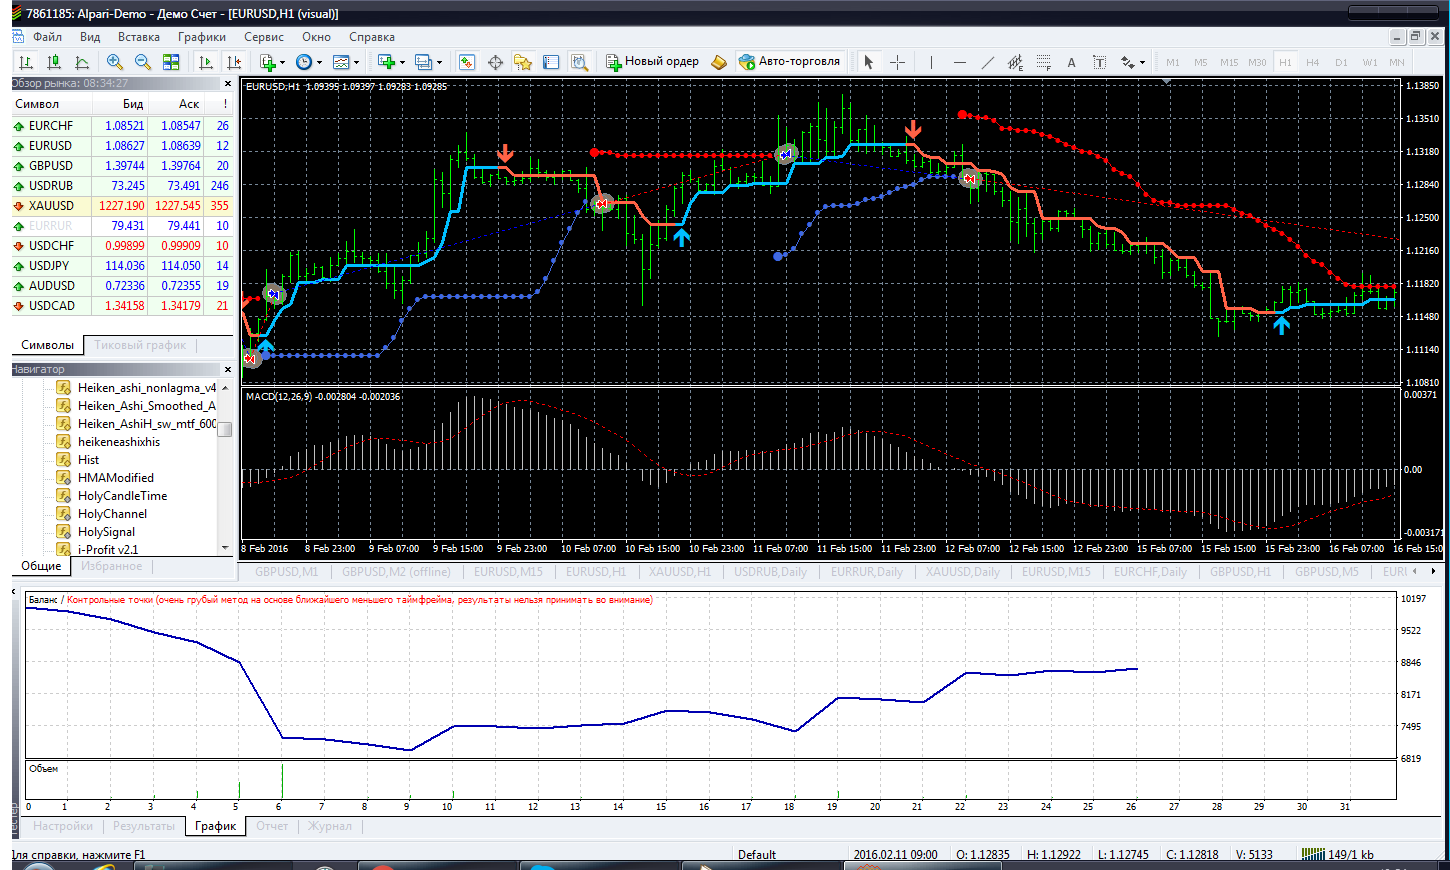Screen dimensions: 1450x870
Task: Select the Fibonacci retracement tool
Action: click(x=1044, y=62)
